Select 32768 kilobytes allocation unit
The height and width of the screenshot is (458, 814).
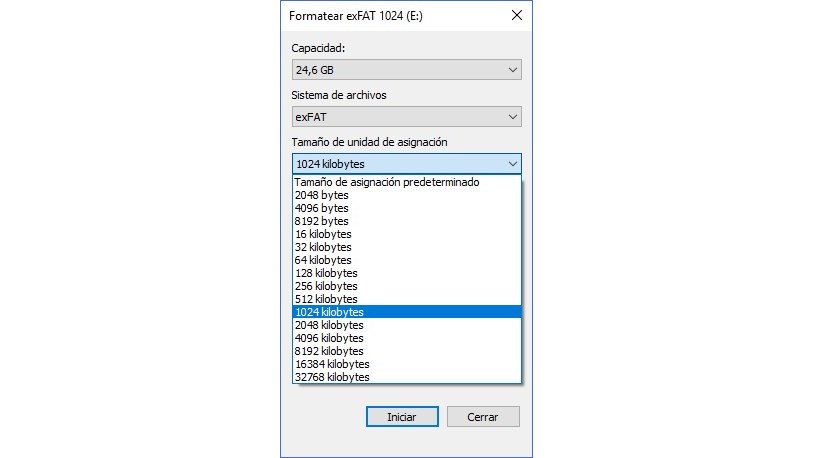click(406, 377)
